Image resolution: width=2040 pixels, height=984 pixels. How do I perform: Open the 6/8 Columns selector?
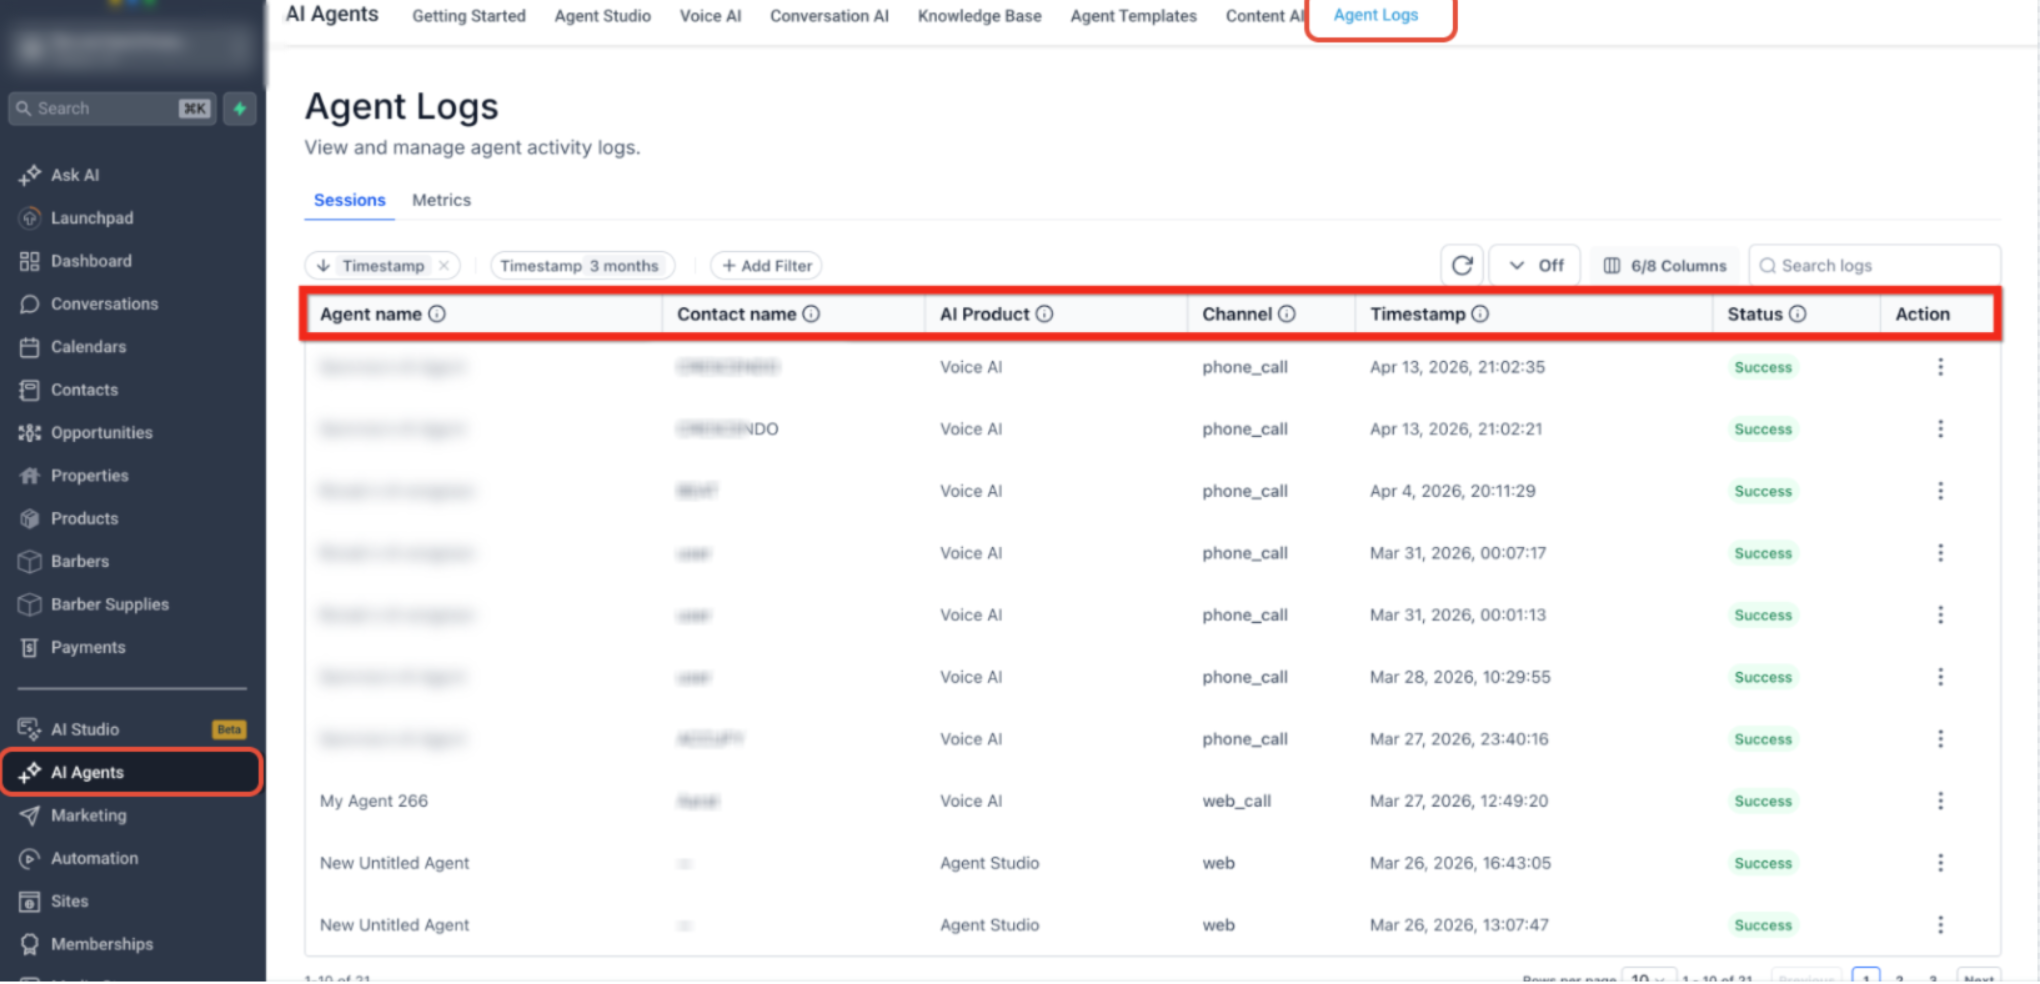pos(1665,265)
